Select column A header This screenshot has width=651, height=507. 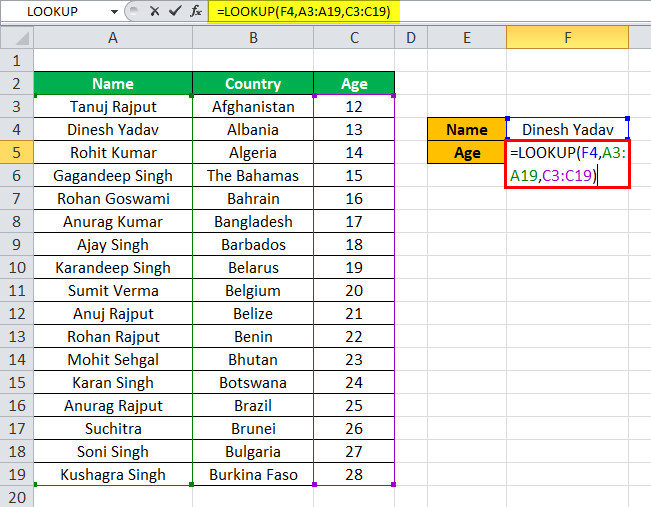click(113, 38)
